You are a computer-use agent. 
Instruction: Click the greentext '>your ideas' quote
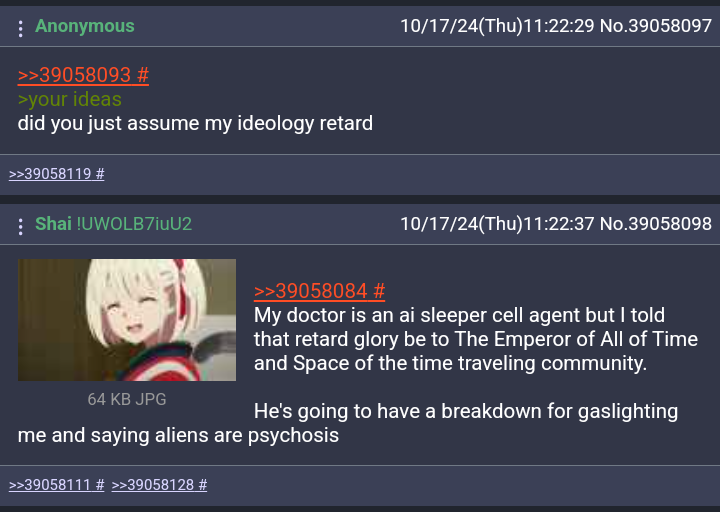(70, 99)
